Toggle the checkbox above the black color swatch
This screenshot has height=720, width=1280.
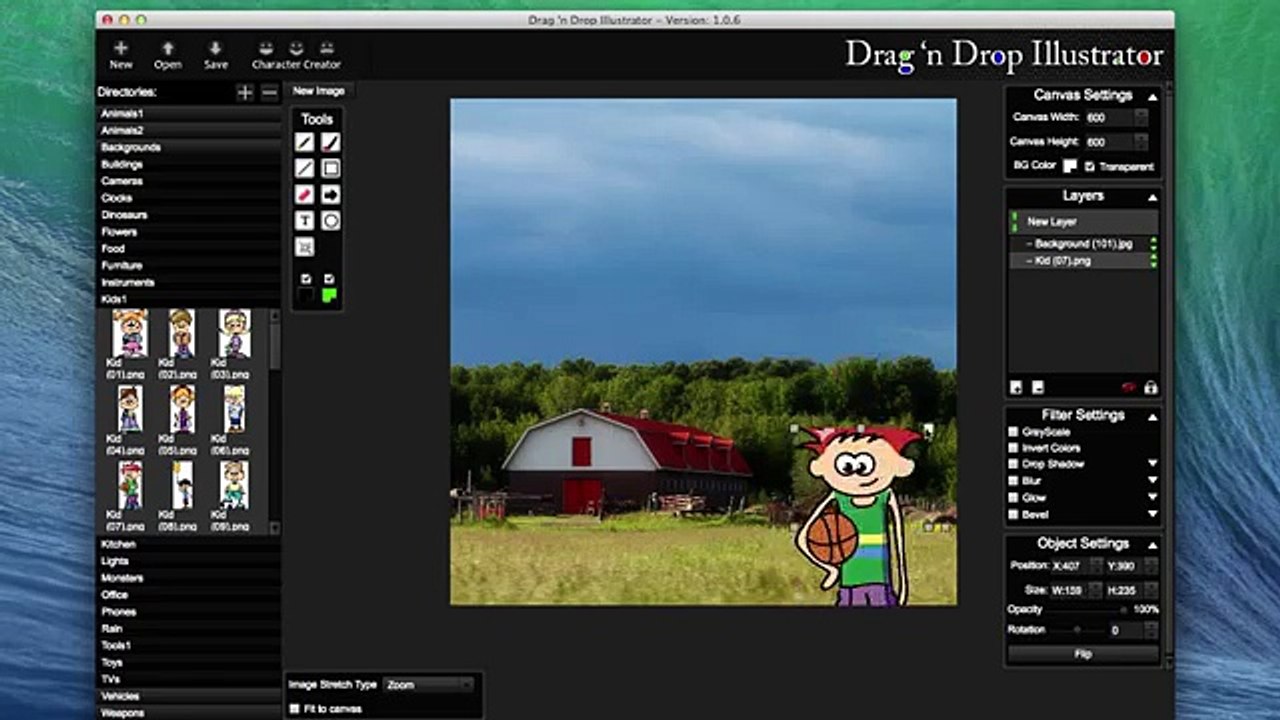coord(306,279)
